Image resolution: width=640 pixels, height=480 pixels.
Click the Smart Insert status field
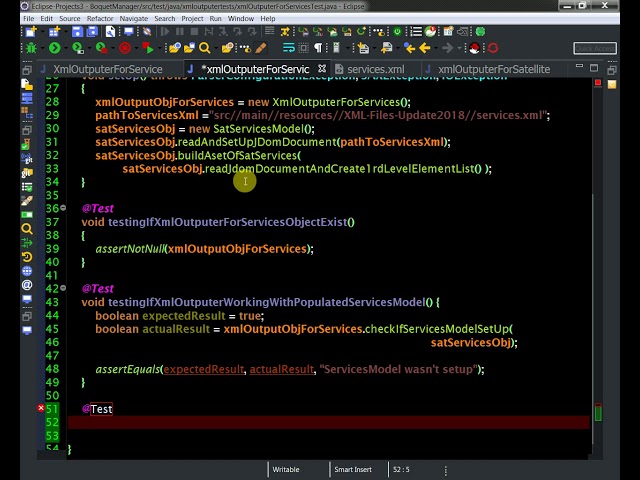[353, 469]
